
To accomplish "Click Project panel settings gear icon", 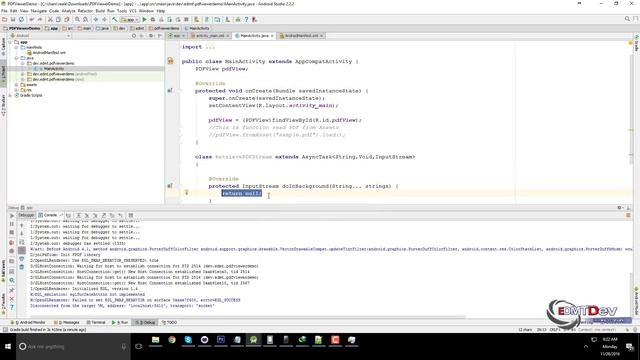I will 151,36.
